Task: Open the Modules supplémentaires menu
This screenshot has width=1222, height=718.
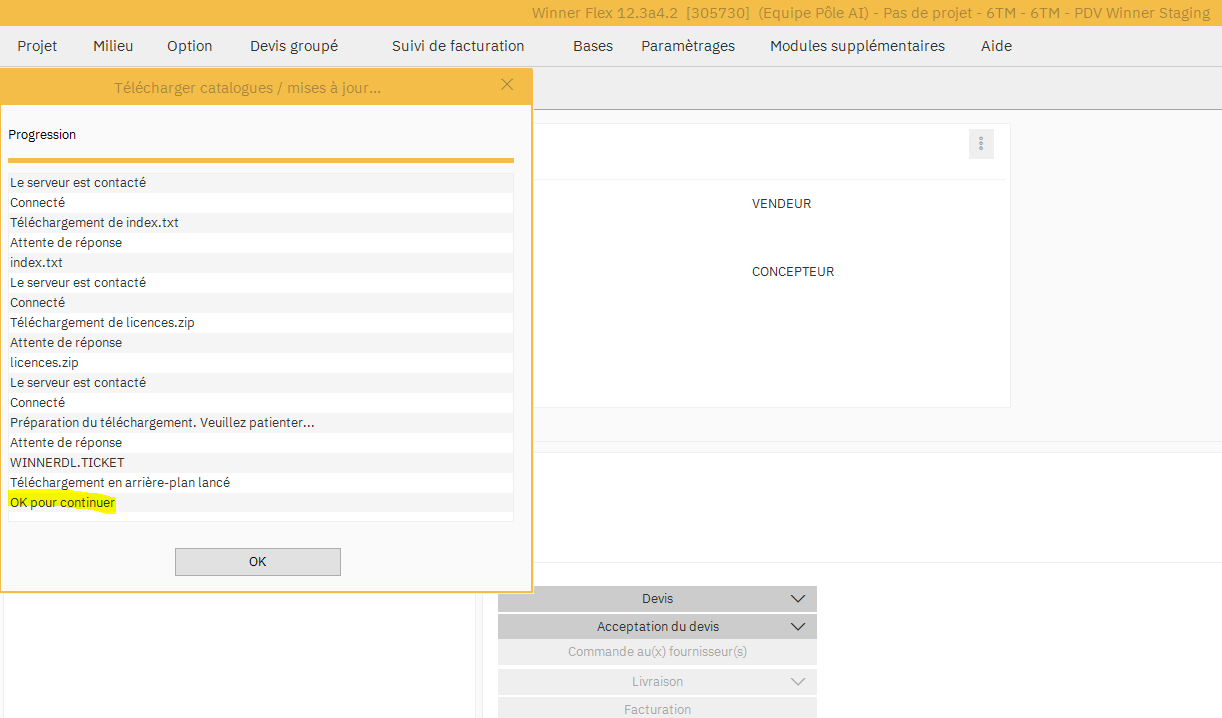Action: (857, 46)
